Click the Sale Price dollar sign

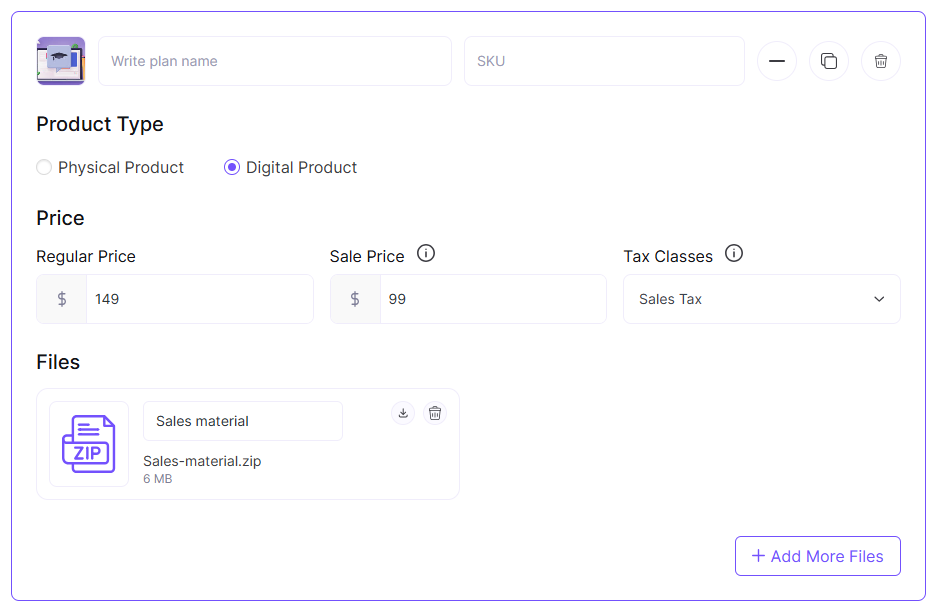pyautogui.click(x=355, y=299)
